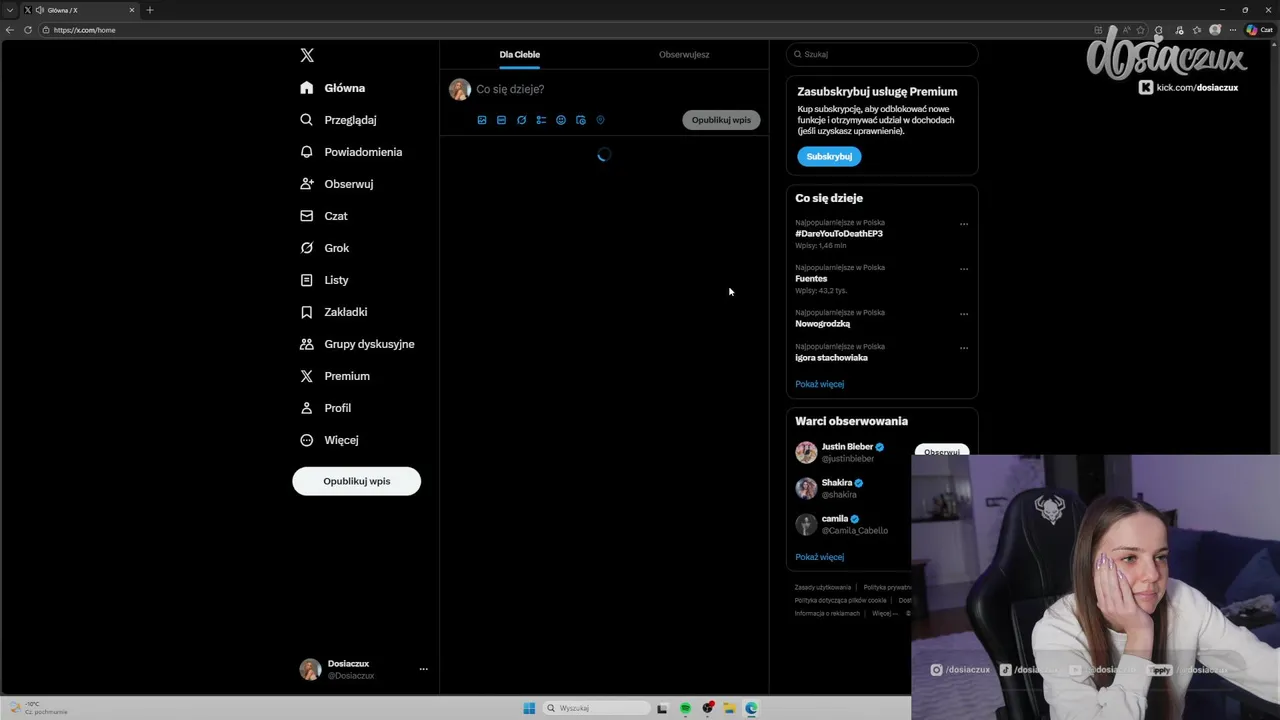The height and width of the screenshot is (720, 1280).
Task: Click the Szukaj search field
Action: tap(882, 54)
